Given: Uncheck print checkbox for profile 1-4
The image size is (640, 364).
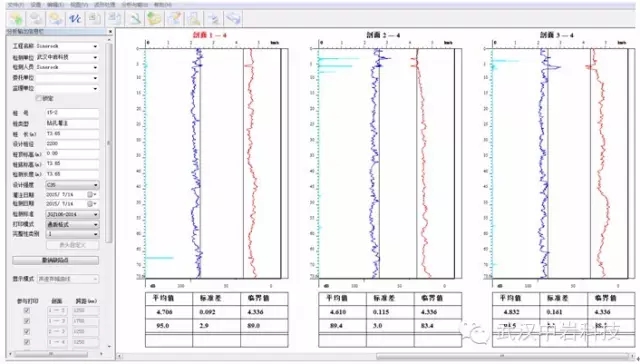Looking at the screenshot, I should [27, 342].
